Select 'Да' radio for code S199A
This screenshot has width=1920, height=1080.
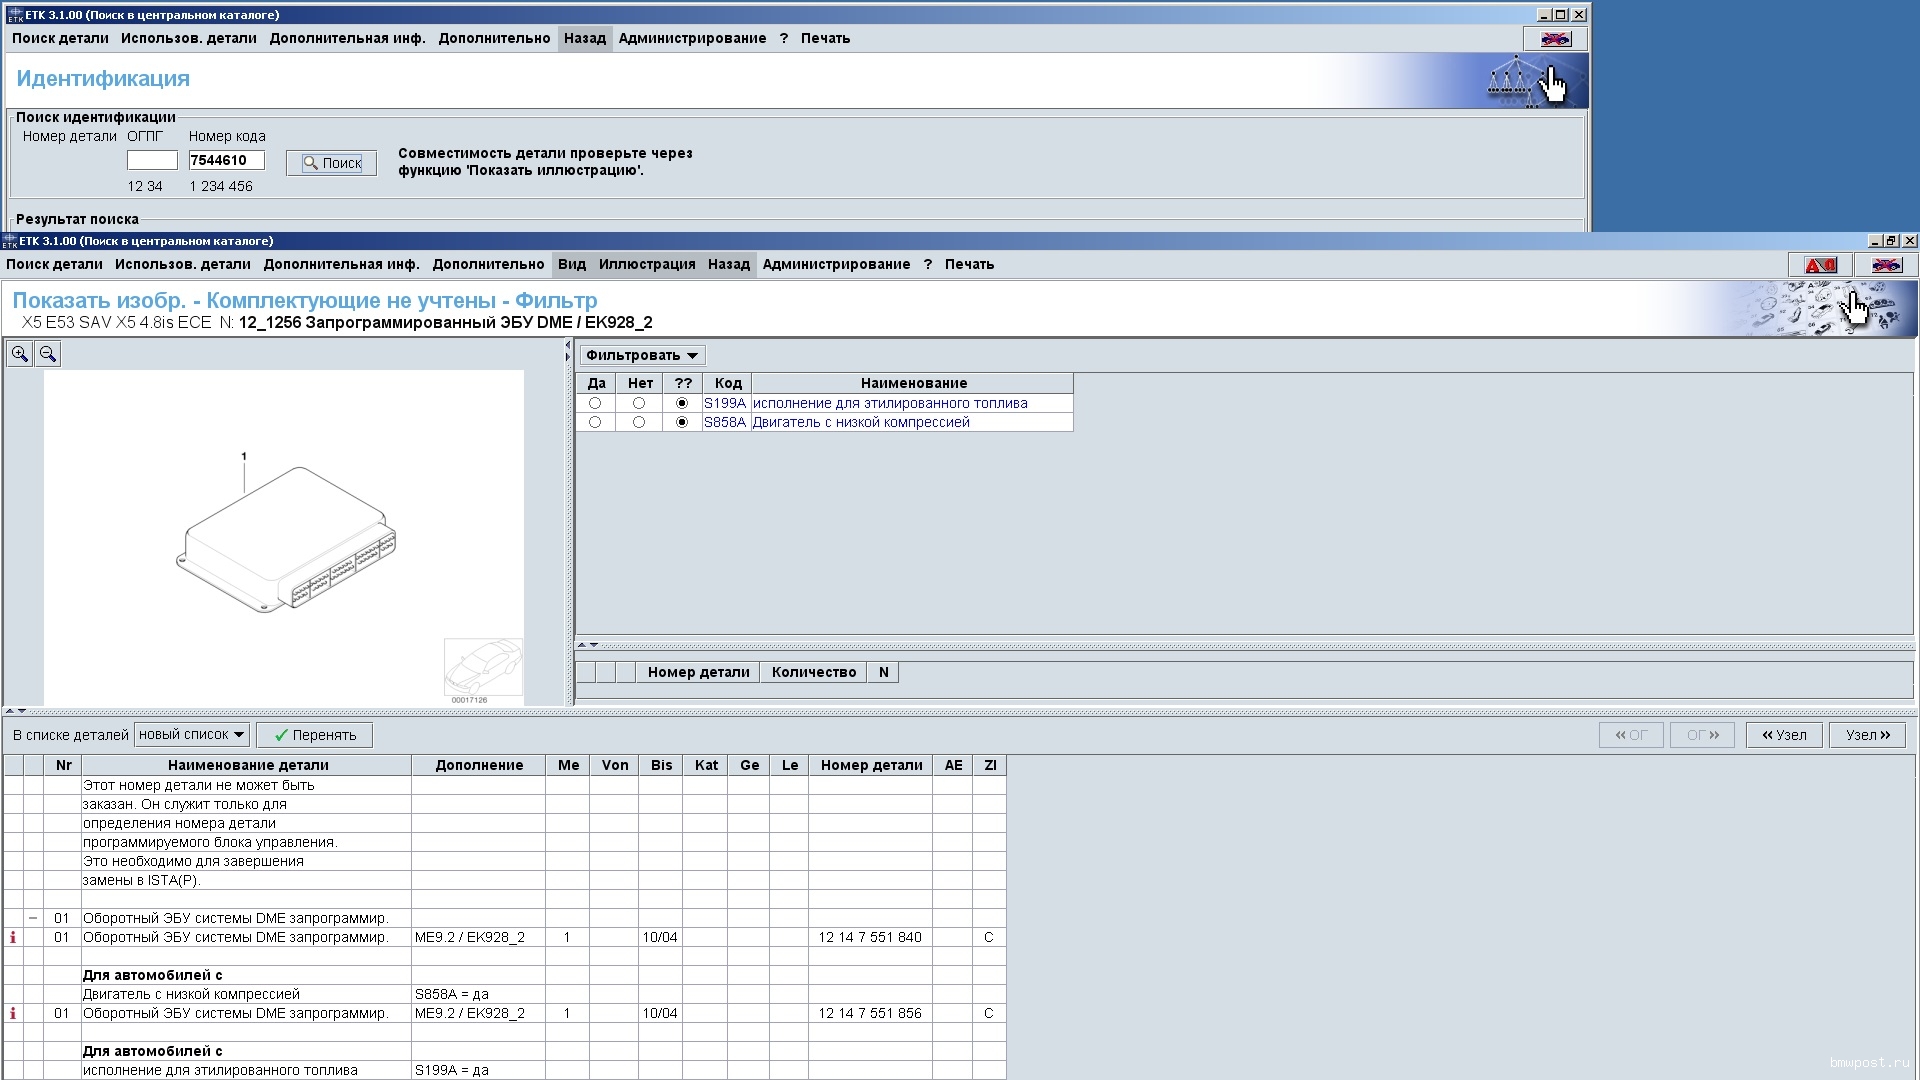pos(595,403)
